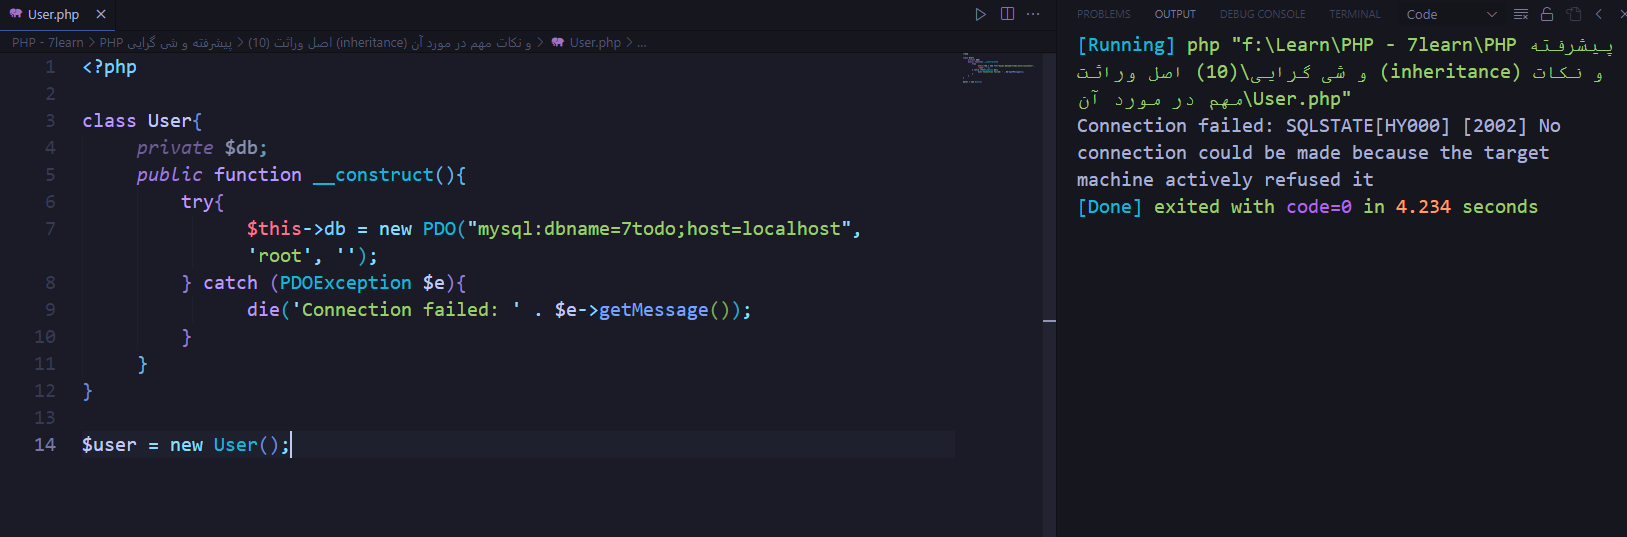Click the PHP icon on User.php tab
Viewport: 1627px width, 537px height.
tap(15, 14)
